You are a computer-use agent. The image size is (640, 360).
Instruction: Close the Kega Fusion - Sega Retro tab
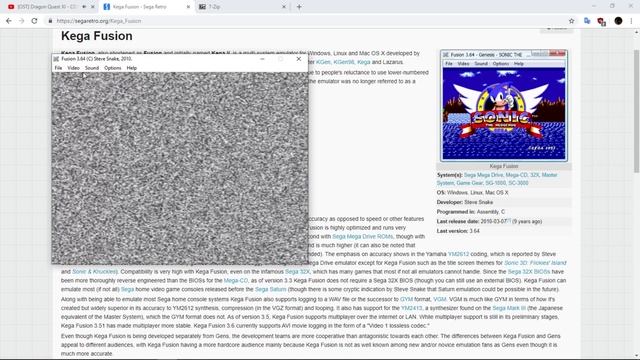click(189, 7)
